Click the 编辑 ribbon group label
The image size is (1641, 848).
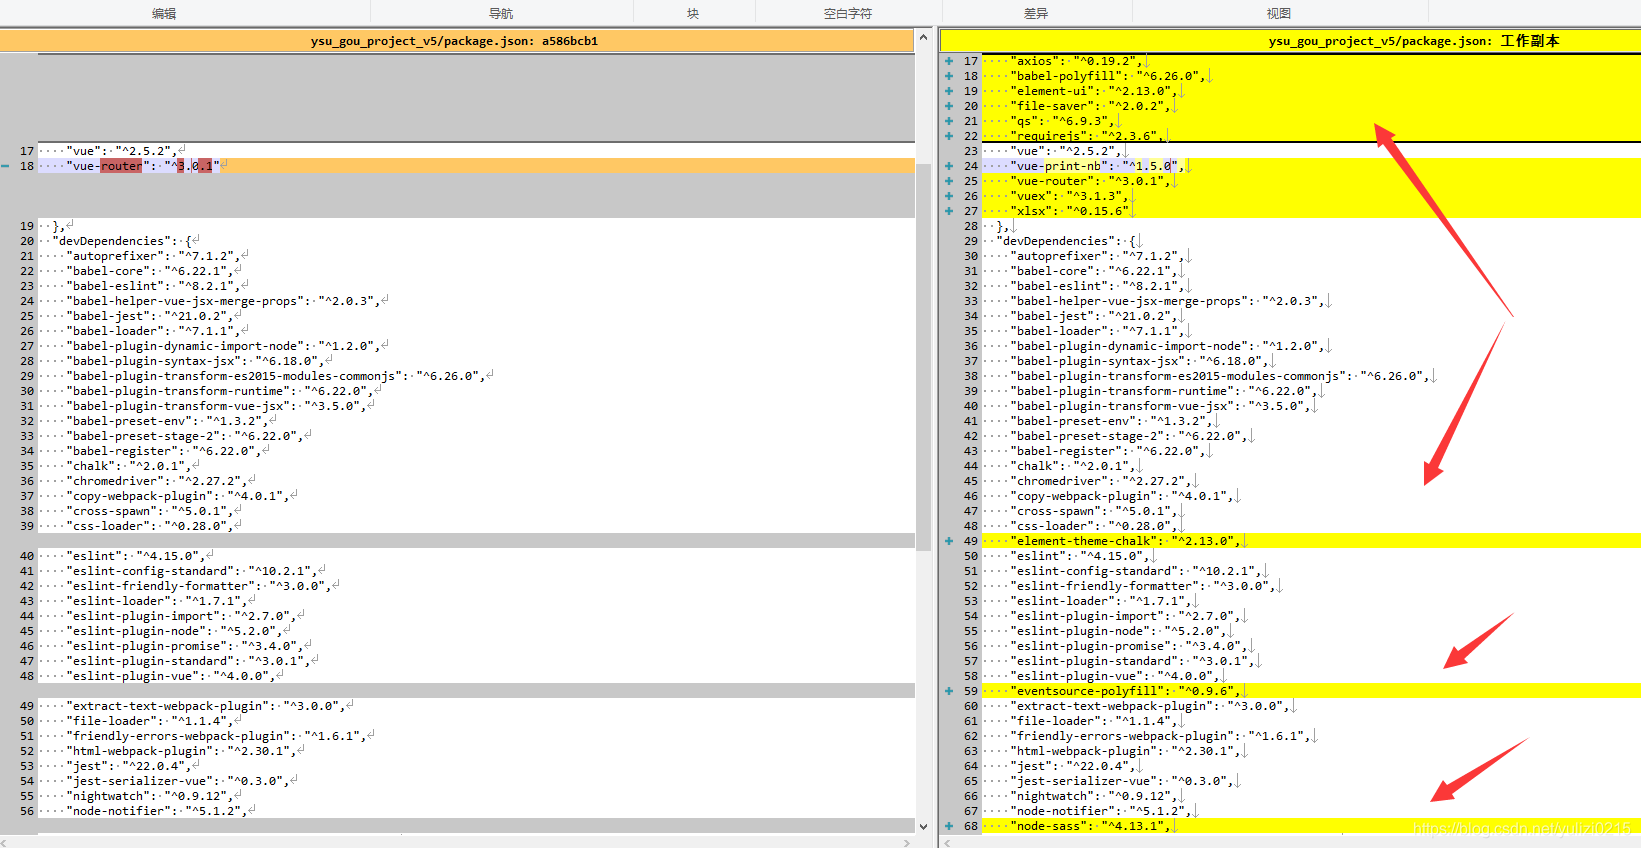pyautogui.click(x=164, y=13)
